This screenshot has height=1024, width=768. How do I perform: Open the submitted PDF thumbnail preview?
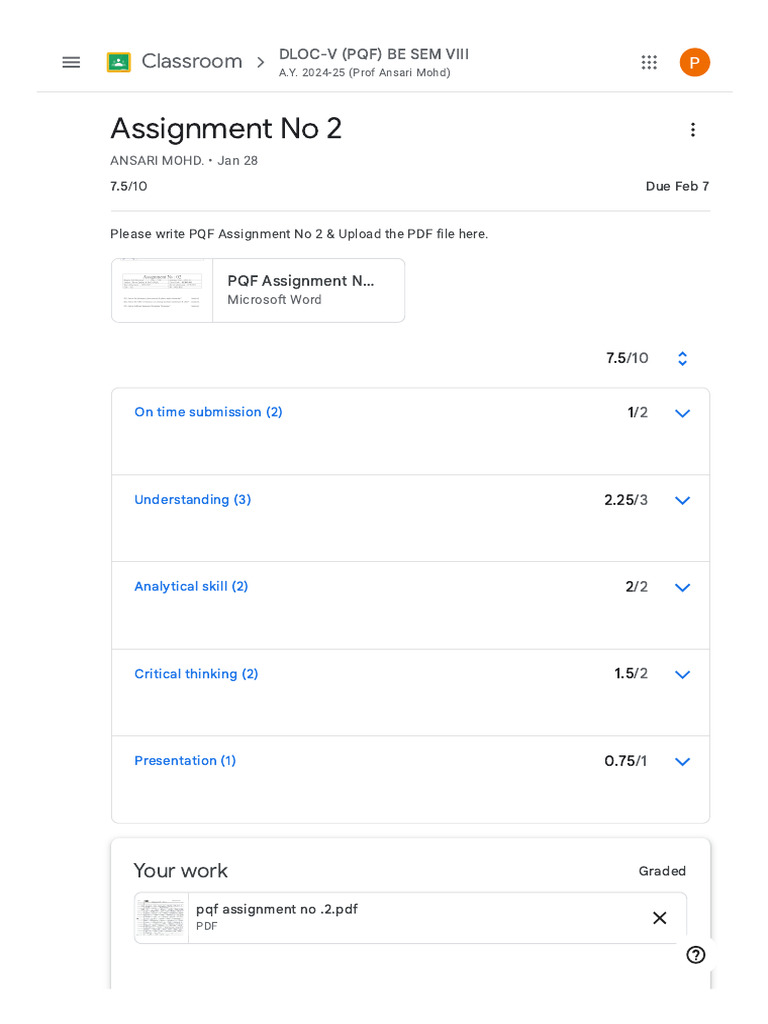point(162,918)
